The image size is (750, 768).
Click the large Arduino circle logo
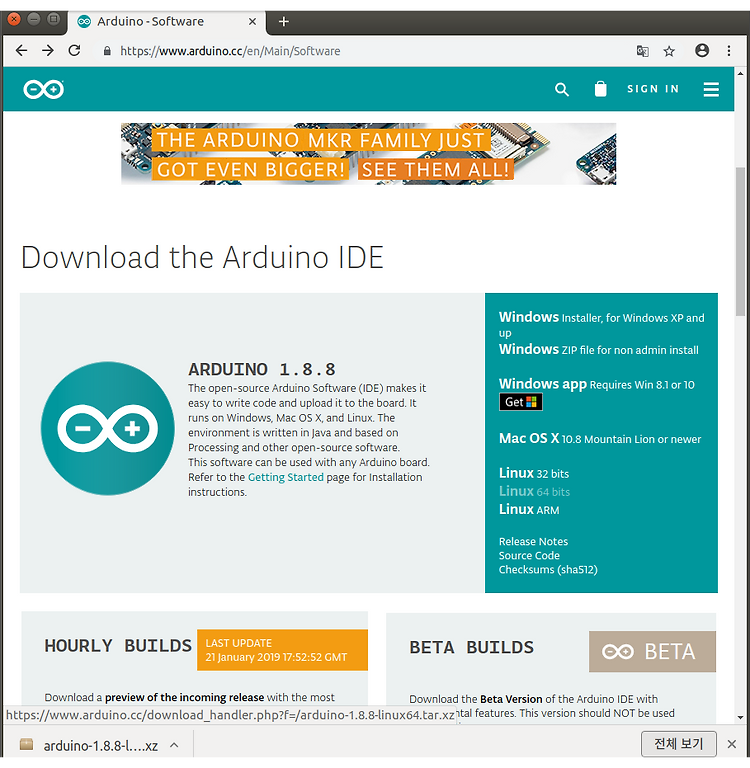[x=108, y=429]
